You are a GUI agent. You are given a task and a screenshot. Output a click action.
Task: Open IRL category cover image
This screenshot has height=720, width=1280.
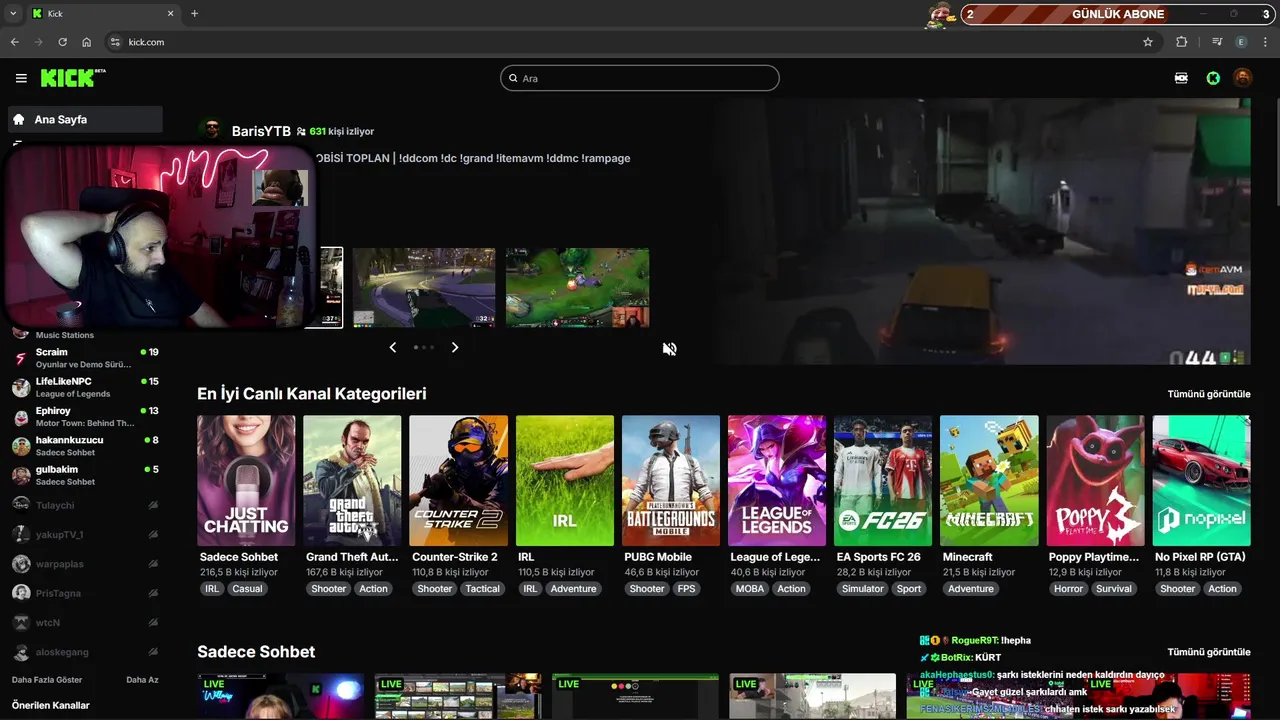[x=564, y=480]
